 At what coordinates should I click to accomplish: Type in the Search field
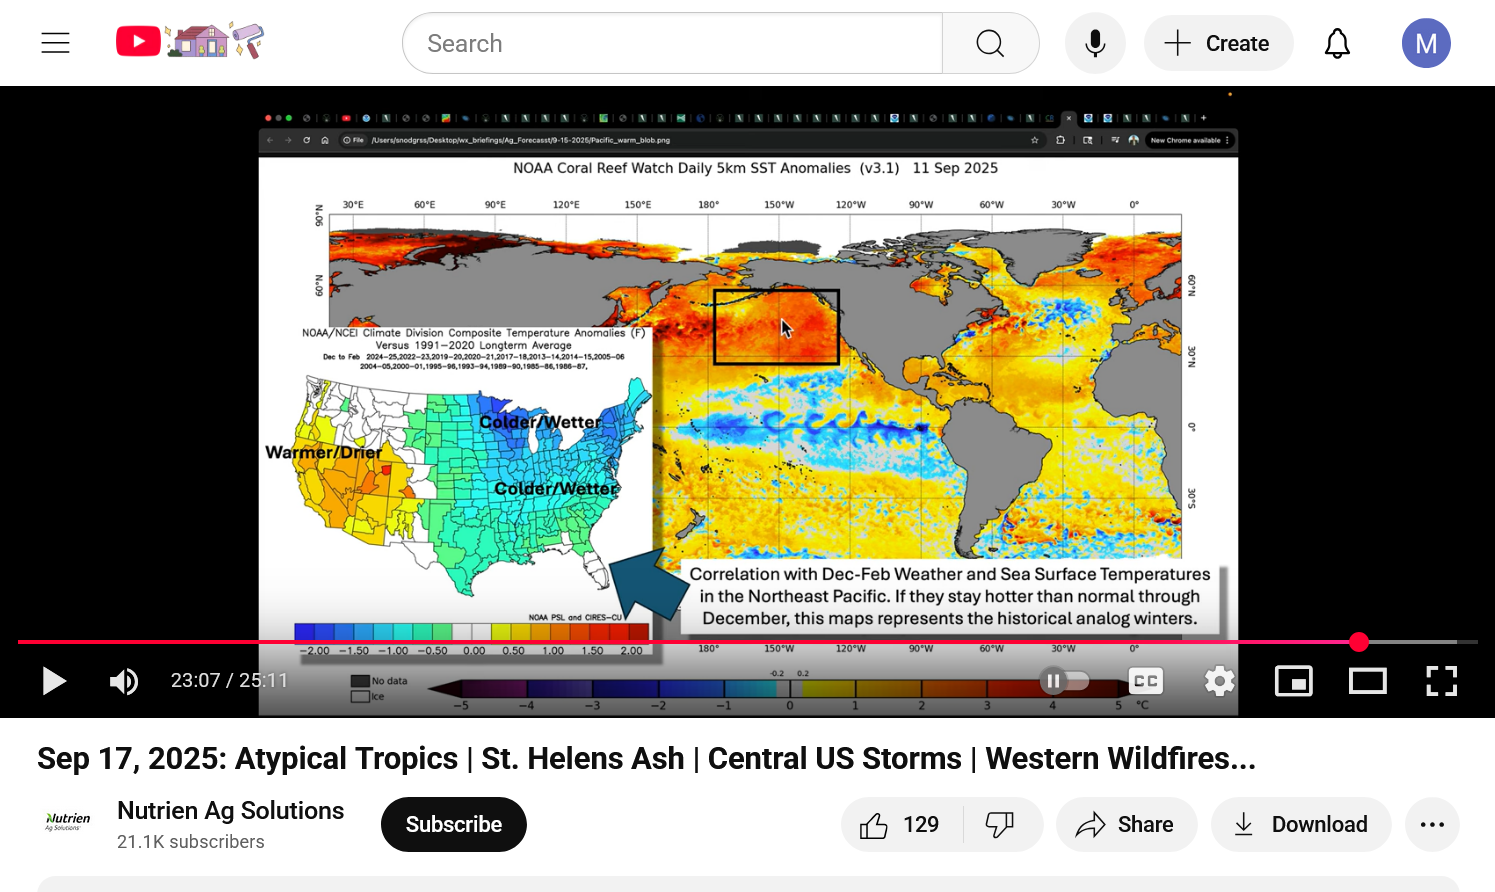click(x=672, y=43)
